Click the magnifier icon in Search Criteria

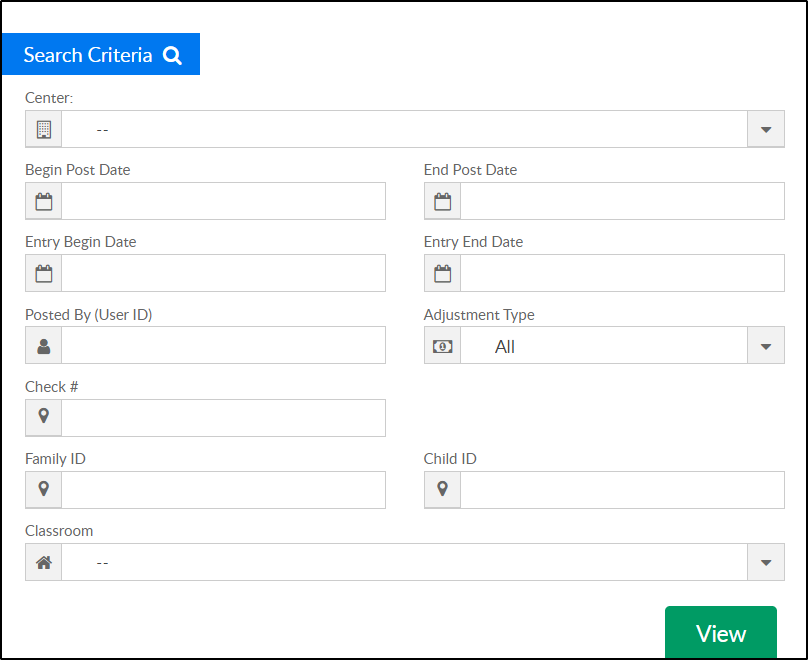coord(173,55)
